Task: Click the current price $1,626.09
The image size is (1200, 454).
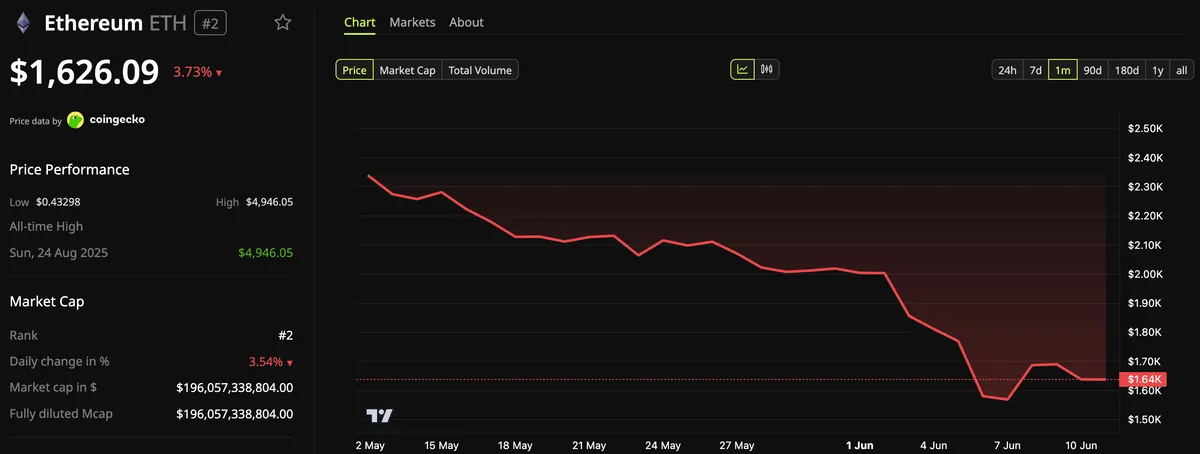Action: [84, 72]
